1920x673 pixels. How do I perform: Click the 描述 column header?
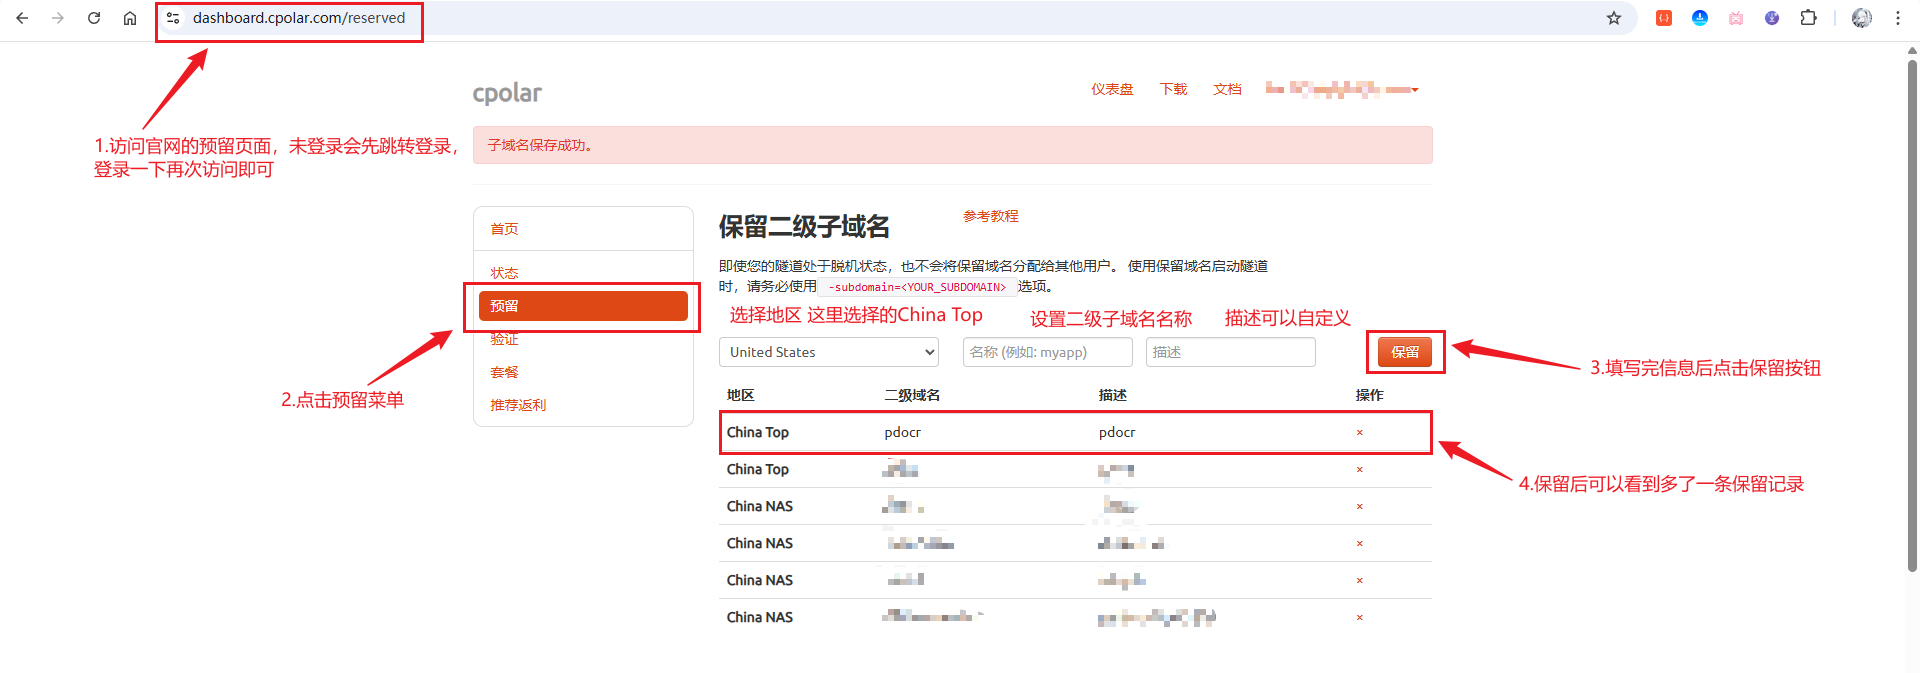[x=1112, y=395]
